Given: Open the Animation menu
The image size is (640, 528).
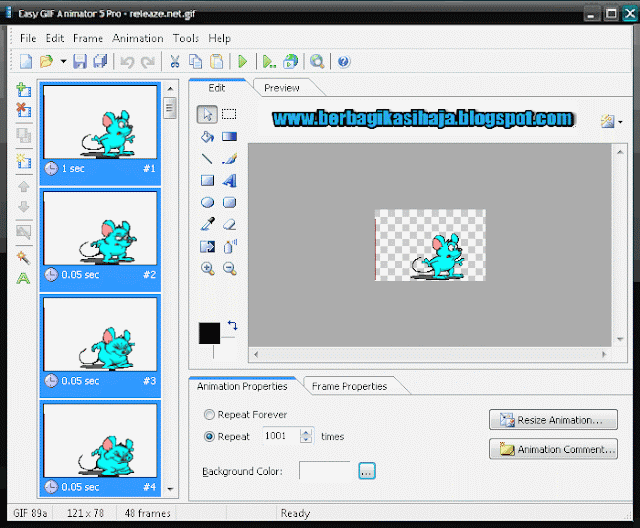Looking at the screenshot, I should 138,38.
